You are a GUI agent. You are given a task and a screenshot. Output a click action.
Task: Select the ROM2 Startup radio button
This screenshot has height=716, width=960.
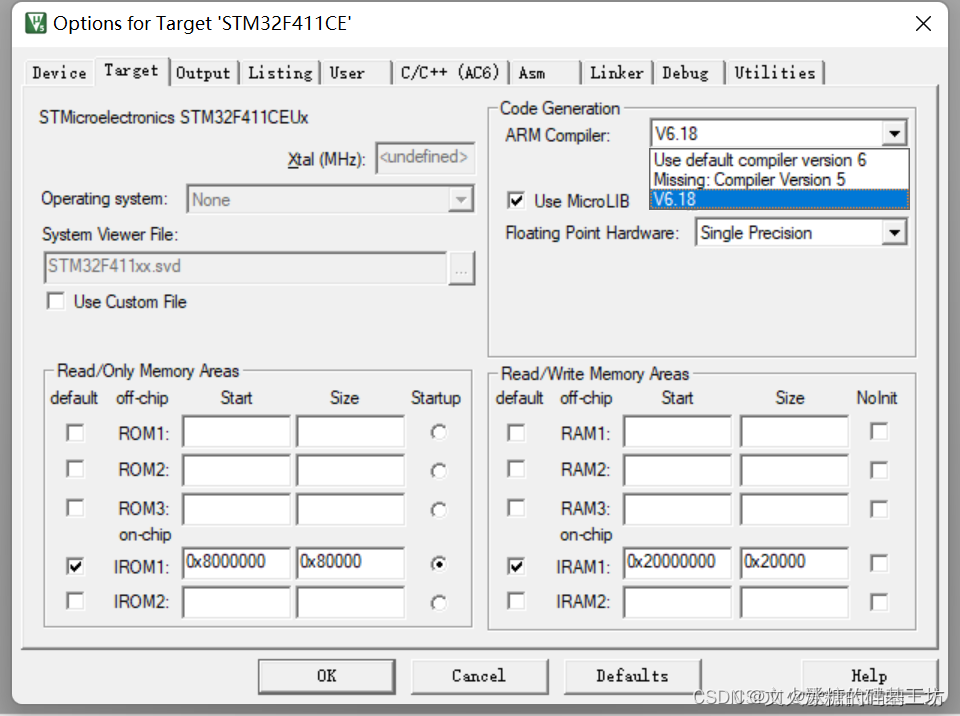pyautogui.click(x=438, y=471)
